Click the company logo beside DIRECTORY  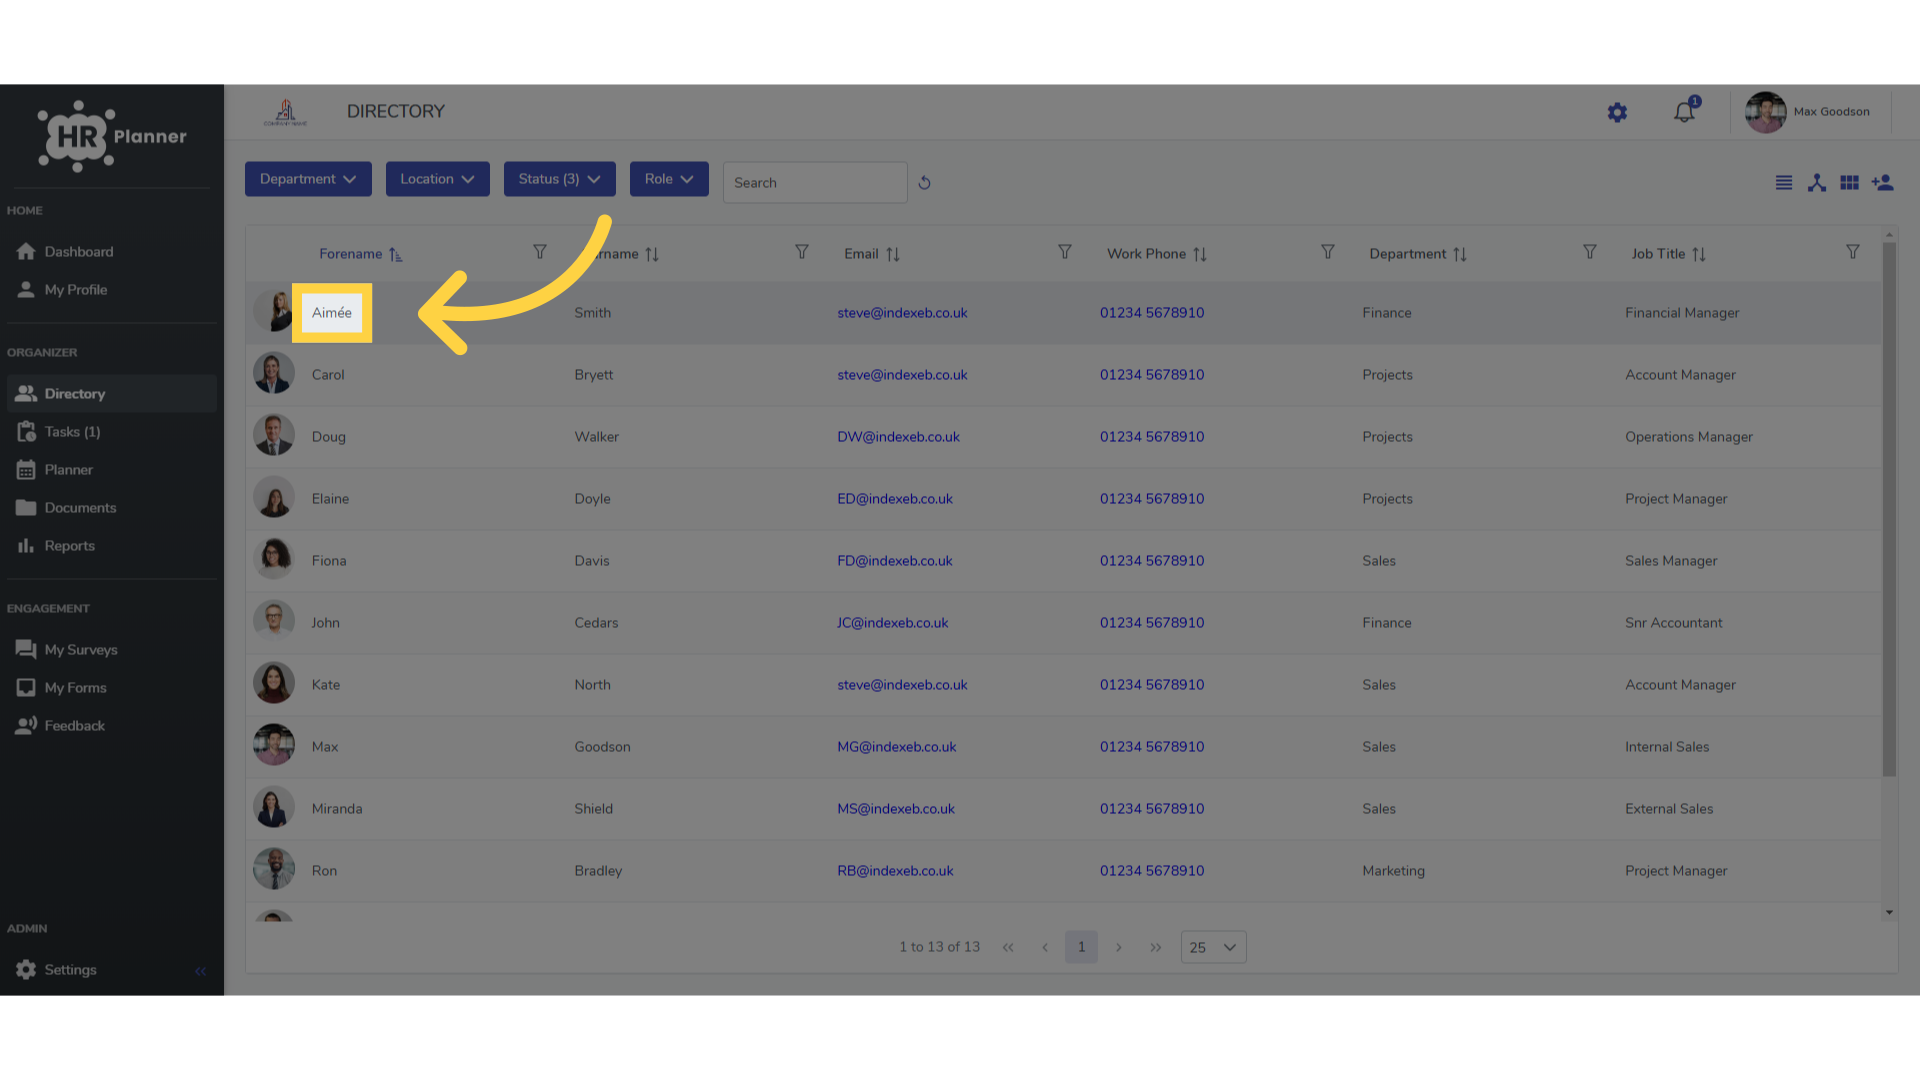285,112
